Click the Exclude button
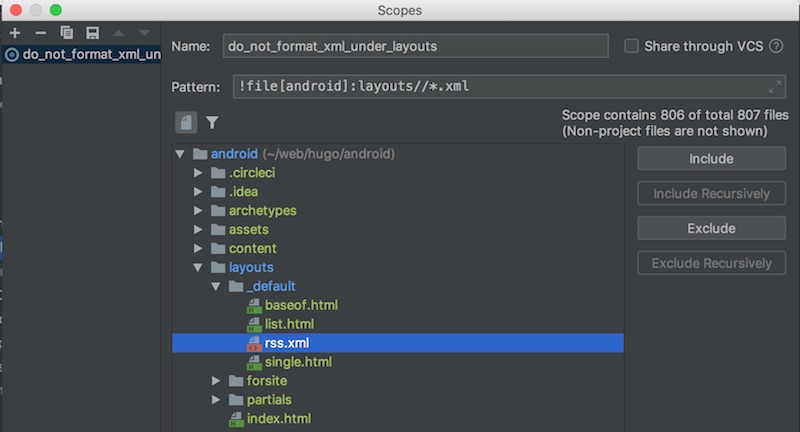The width and height of the screenshot is (800, 432). coord(711,229)
